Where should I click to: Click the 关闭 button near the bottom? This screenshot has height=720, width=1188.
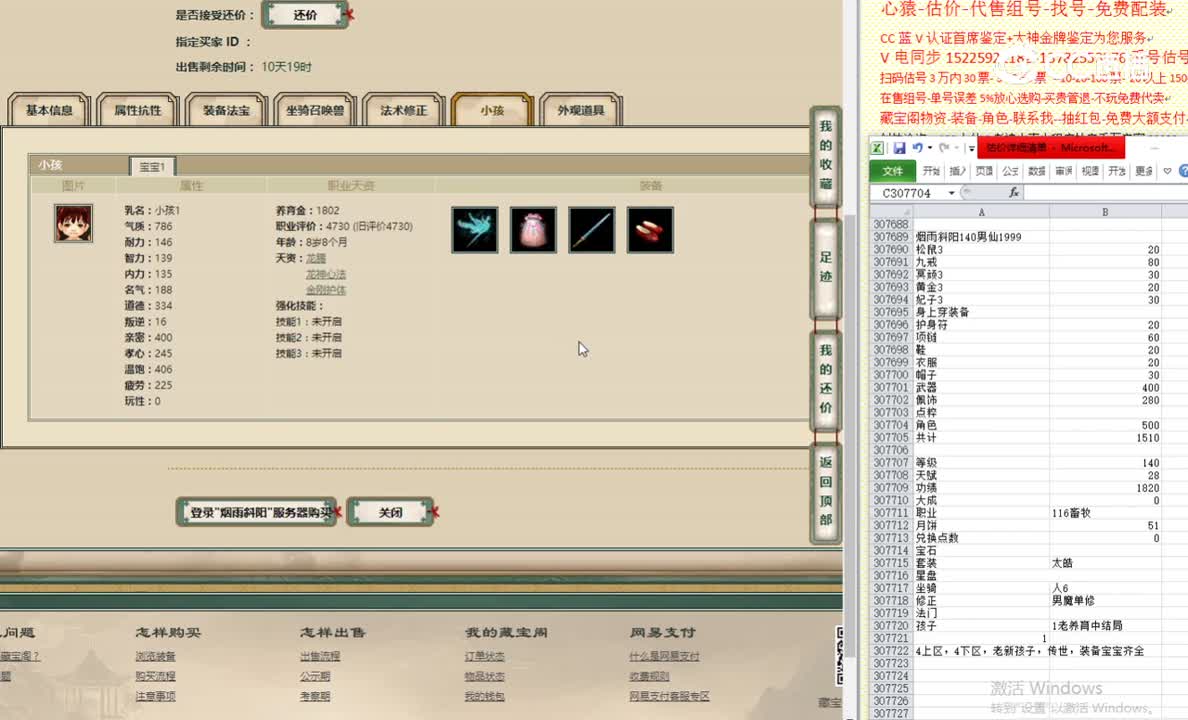point(390,511)
